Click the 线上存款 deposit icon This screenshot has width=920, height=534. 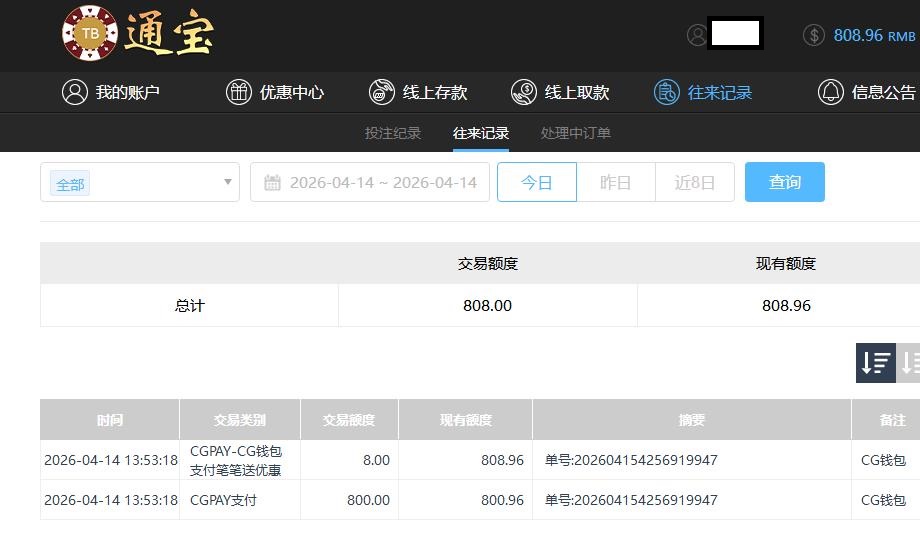point(381,92)
